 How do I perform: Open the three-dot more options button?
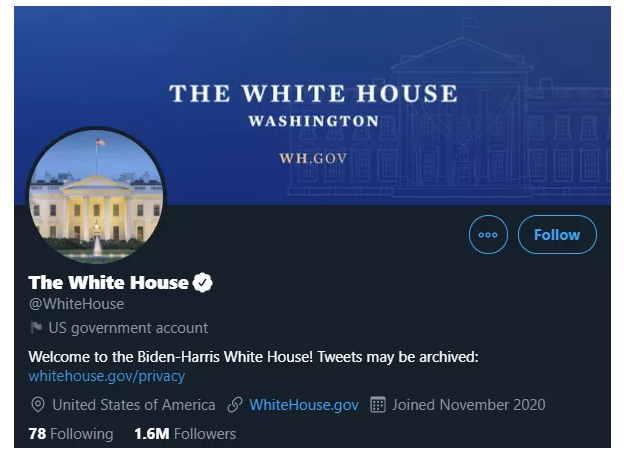[x=488, y=235]
